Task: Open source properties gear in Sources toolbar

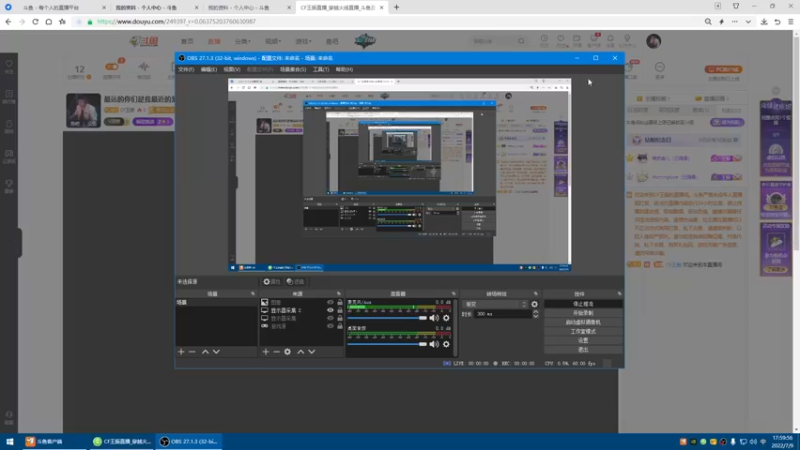Action: click(x=288, y=352)
